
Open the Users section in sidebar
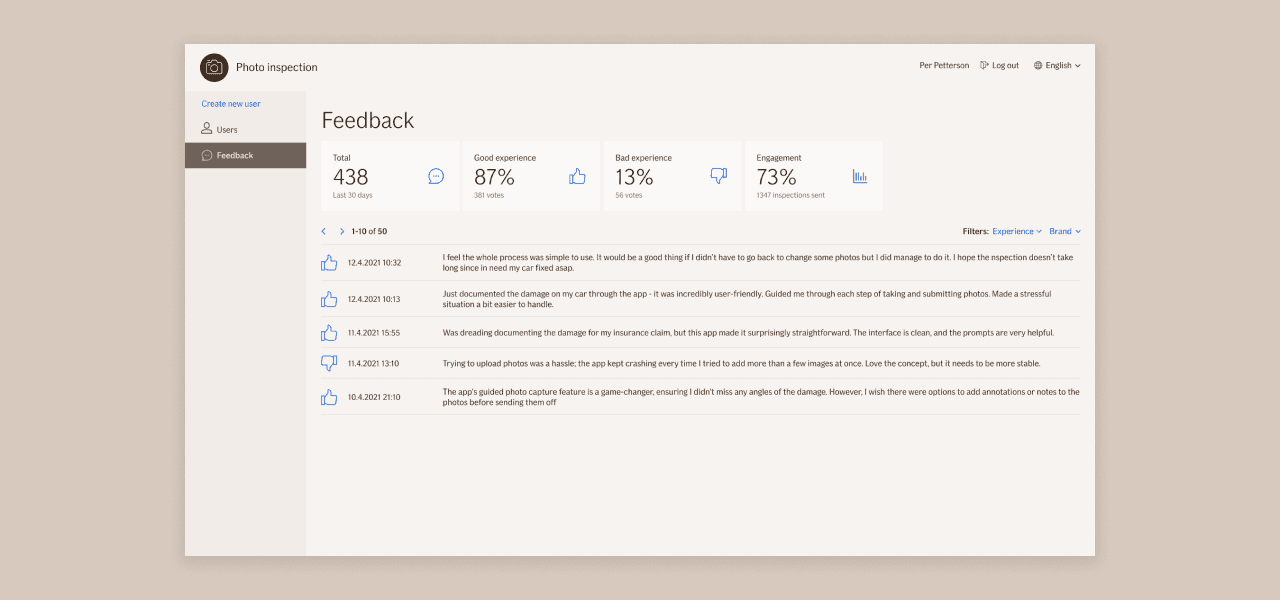[x=245, y=129]
